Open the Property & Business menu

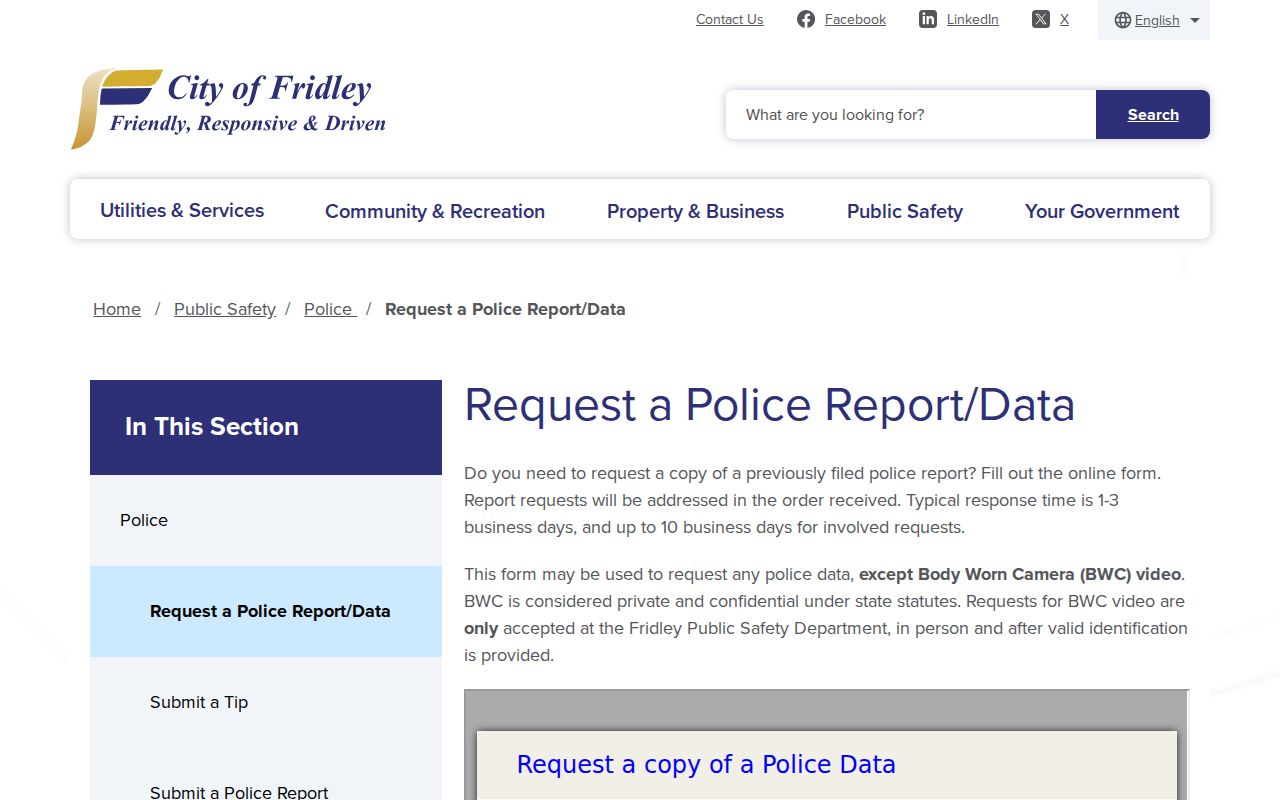pyautogui.click(x=695, y=211)
